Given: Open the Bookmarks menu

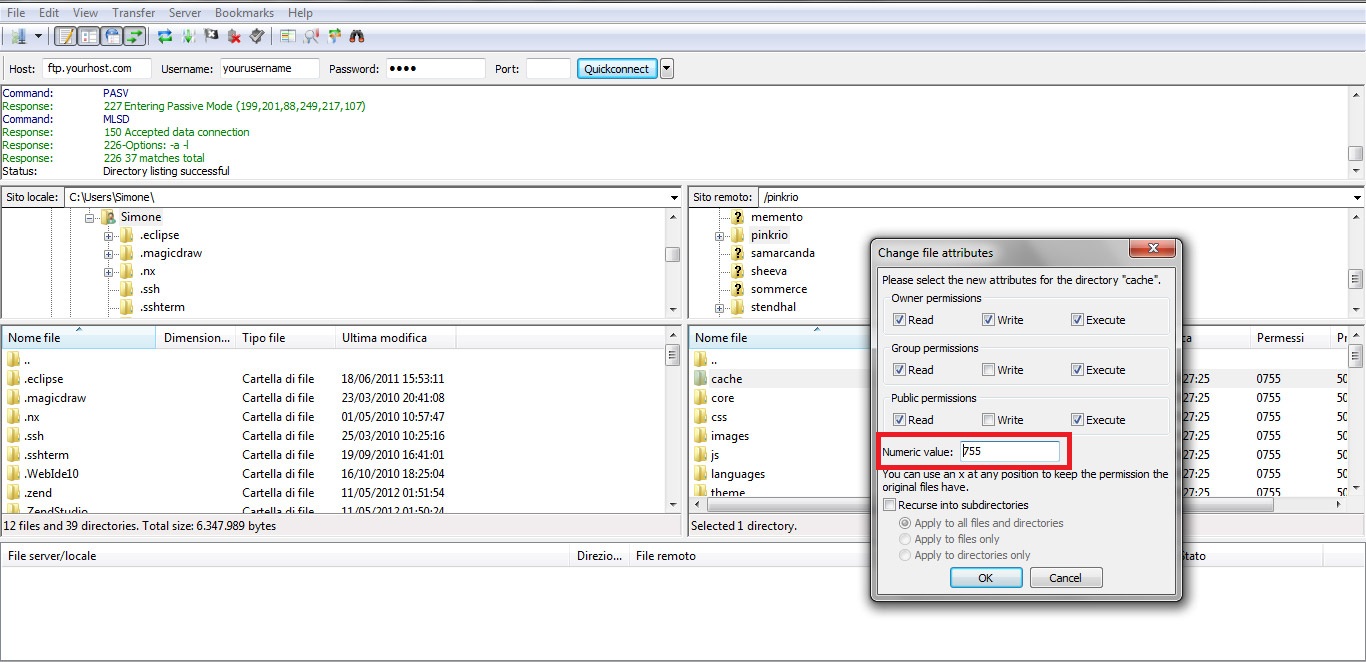Looking at the screenshot, I should coord(244,12).
